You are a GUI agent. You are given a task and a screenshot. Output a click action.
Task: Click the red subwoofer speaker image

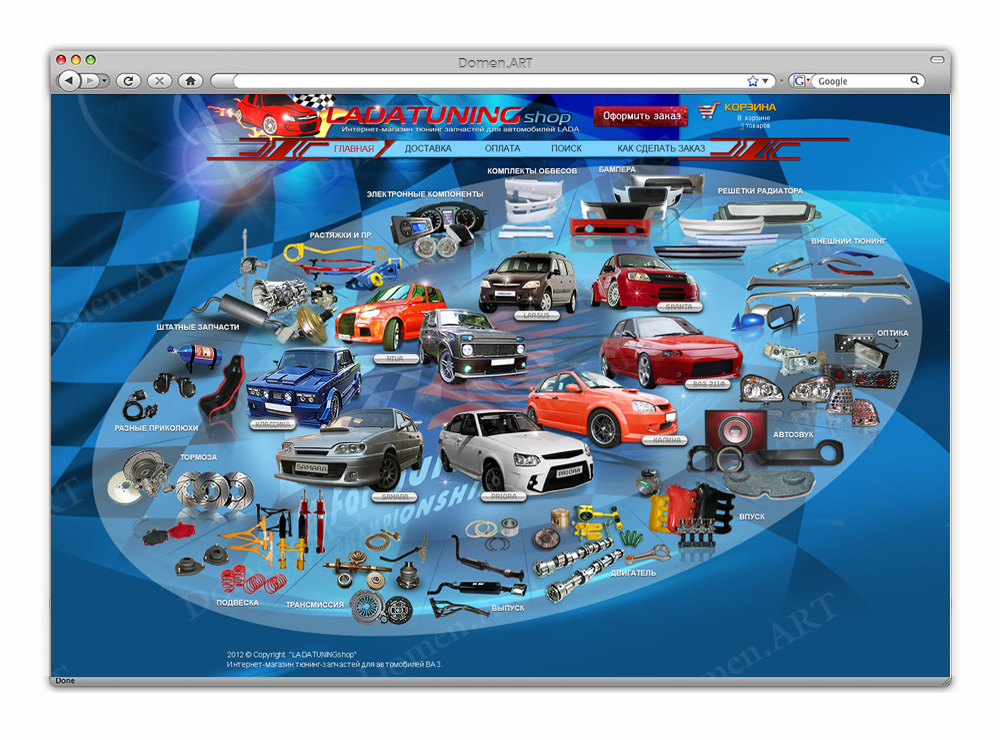click(x=735, y=430)
